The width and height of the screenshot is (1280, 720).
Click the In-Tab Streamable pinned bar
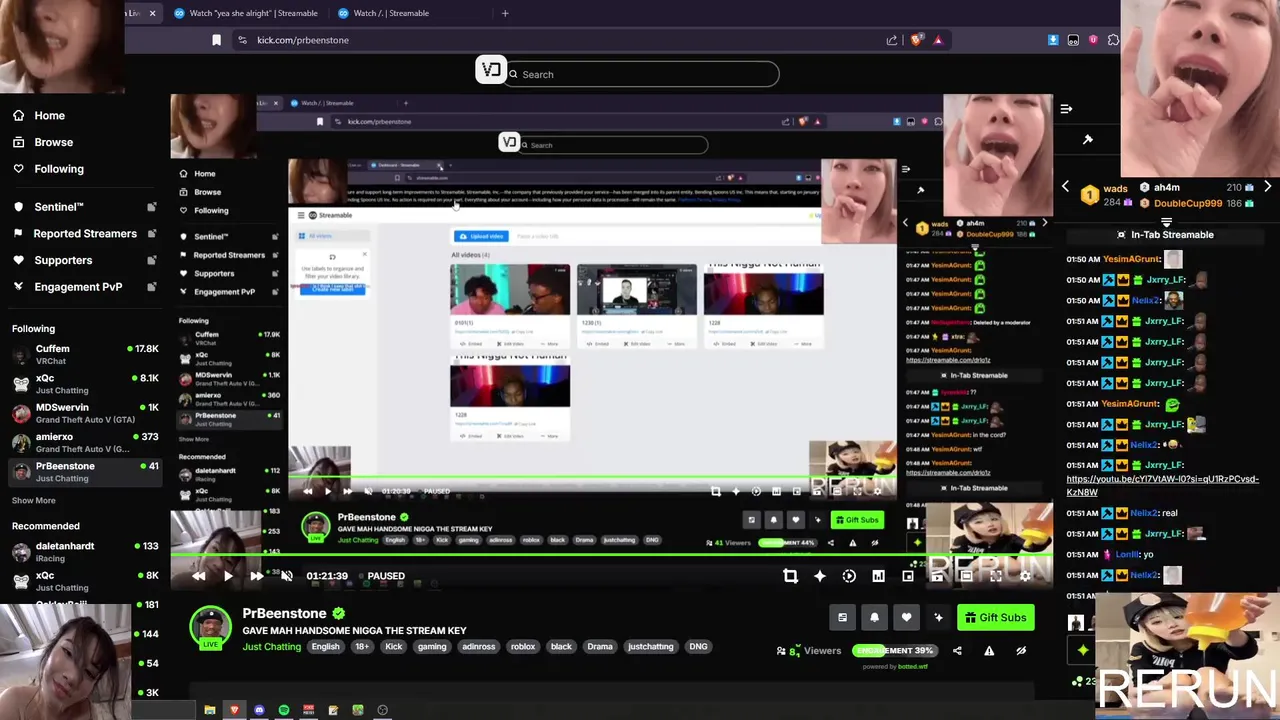(1165, 235)
